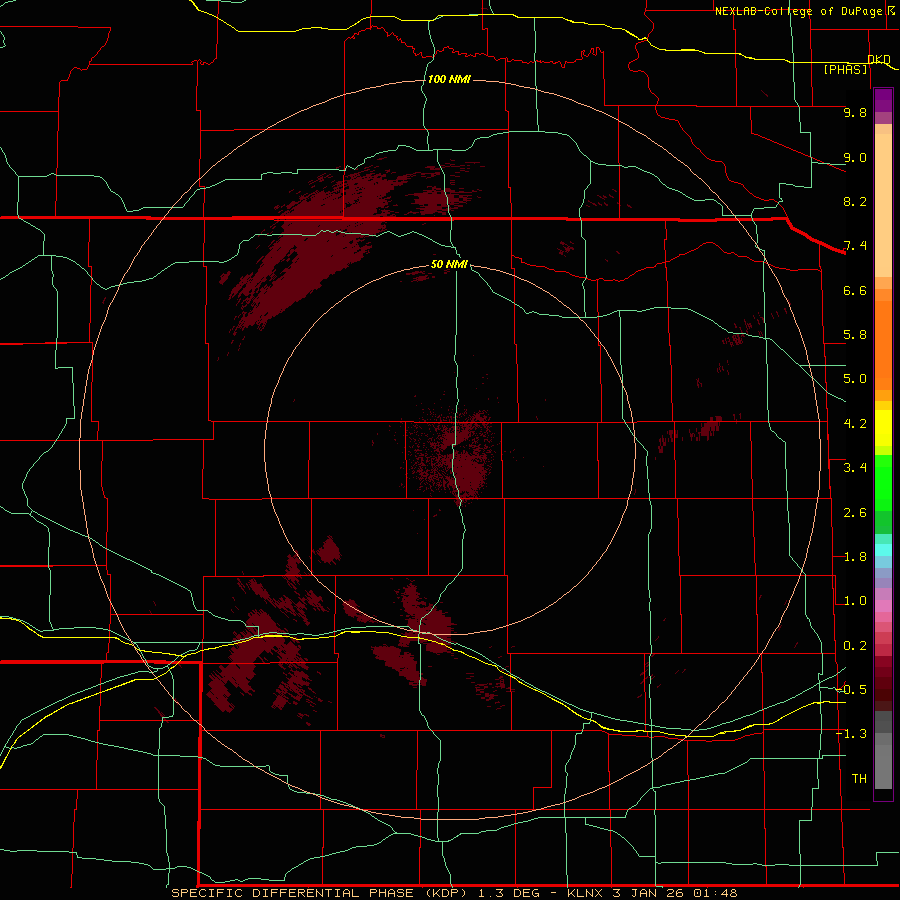Screen dimensions: 900x900
Task: Click the -0.5 scale value
Action: (x=851, y=689)
